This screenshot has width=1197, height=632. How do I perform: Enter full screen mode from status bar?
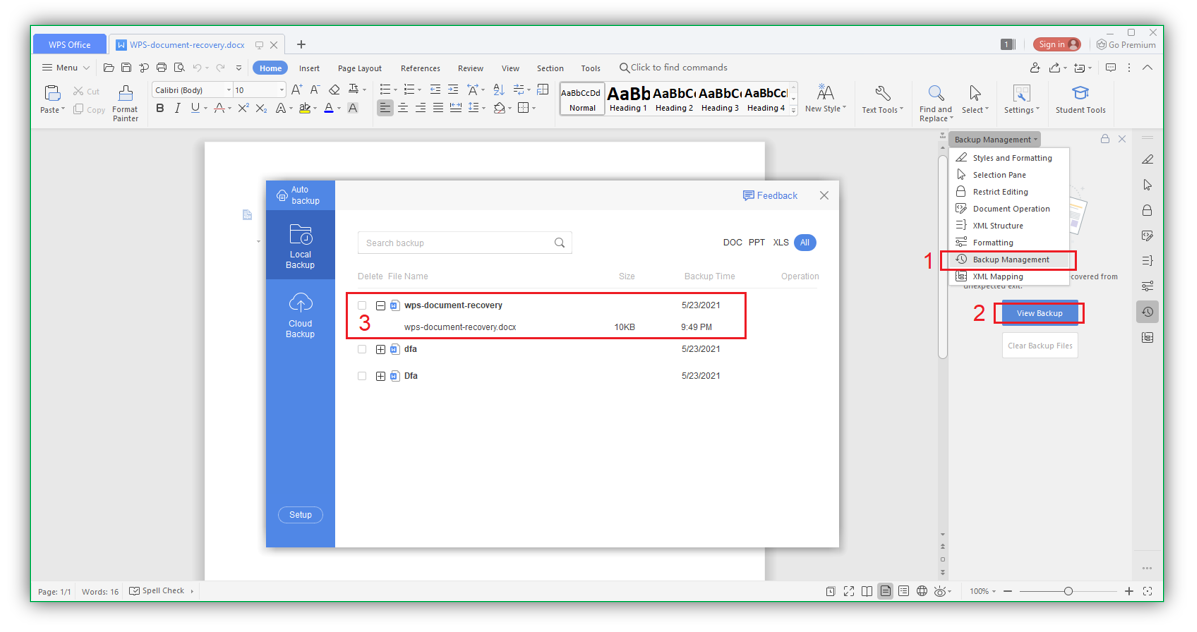pyautogui.click(x=847, y=591)
